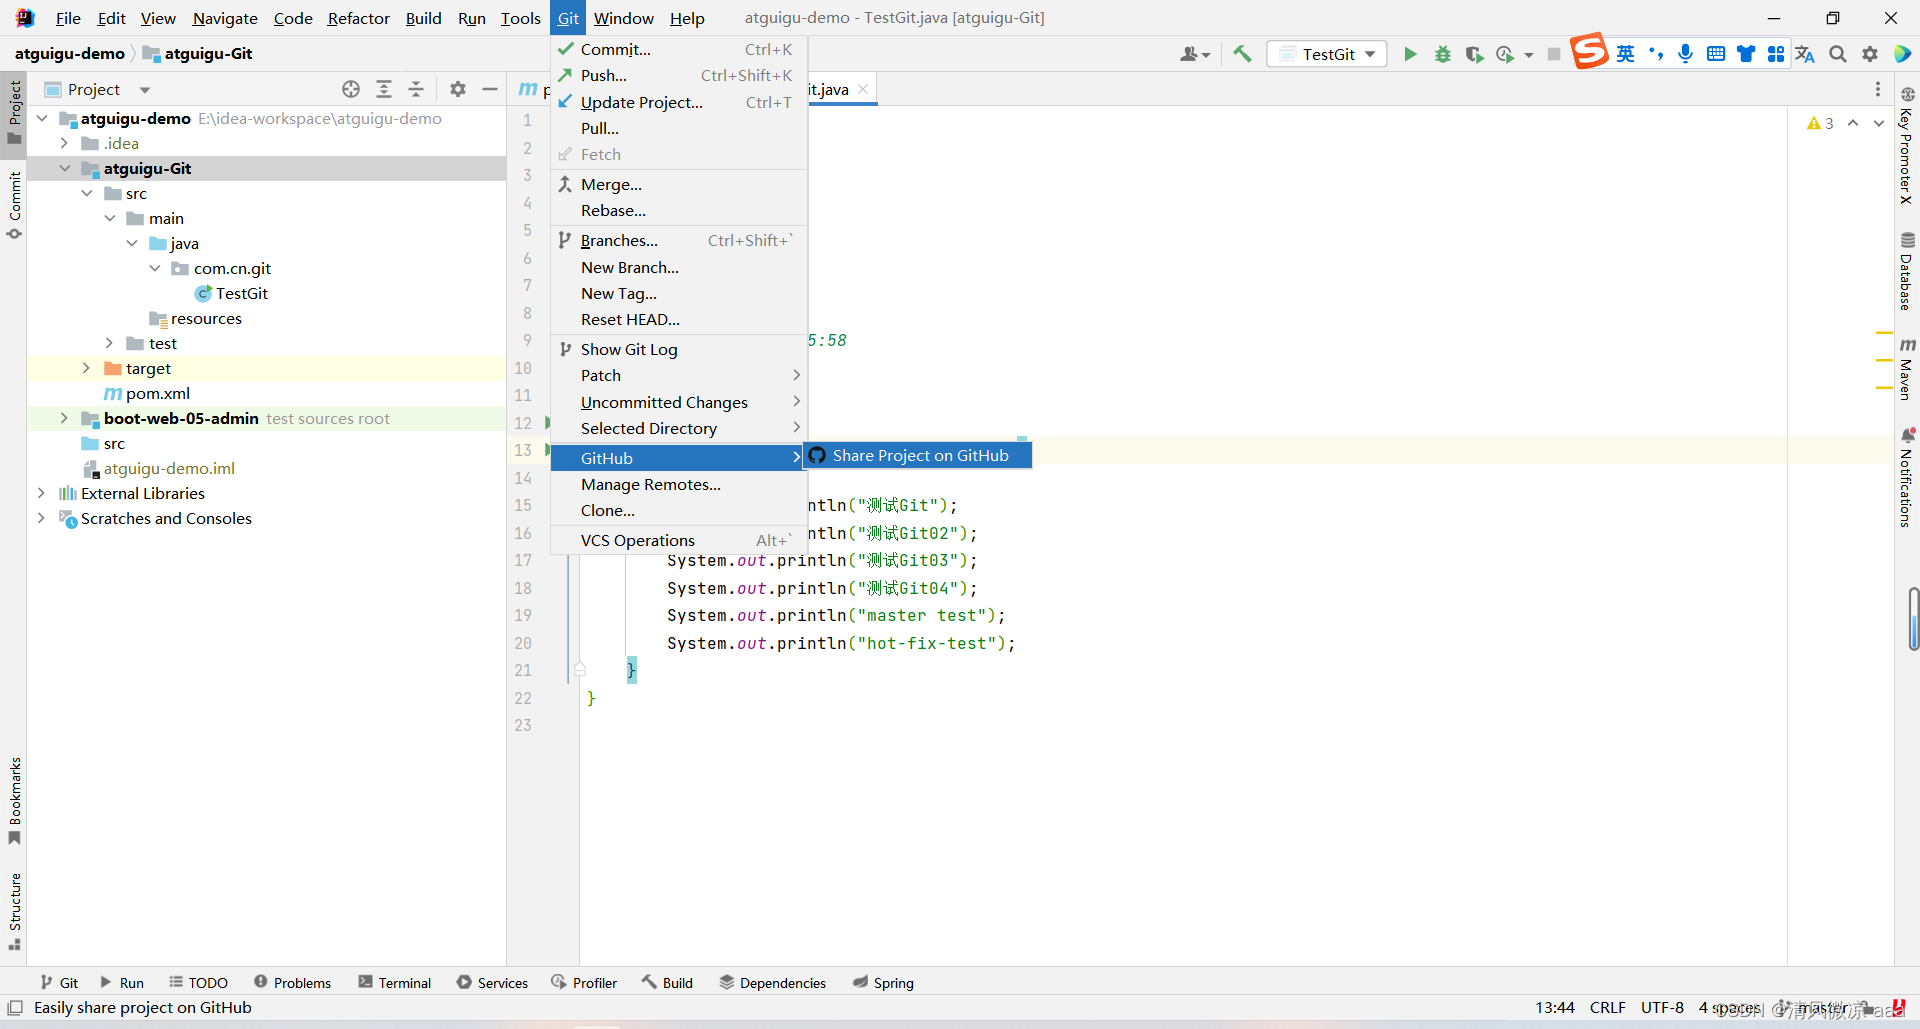Viewport: 1920px width, 1029px height.
Task: Open Project panel options gear
Action: pyautogui.click(x=458, y=89)
